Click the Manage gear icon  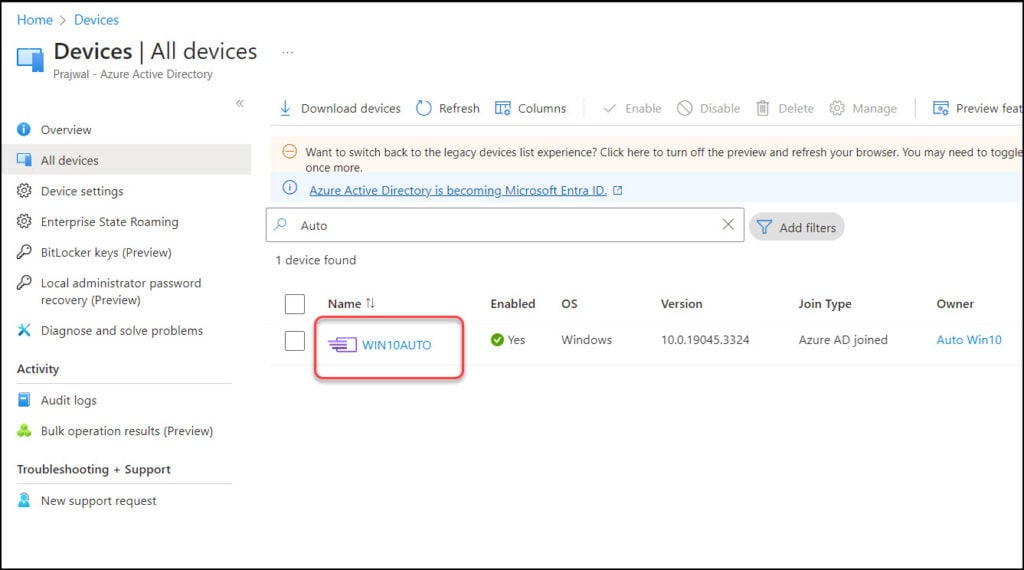pos(837,108)
